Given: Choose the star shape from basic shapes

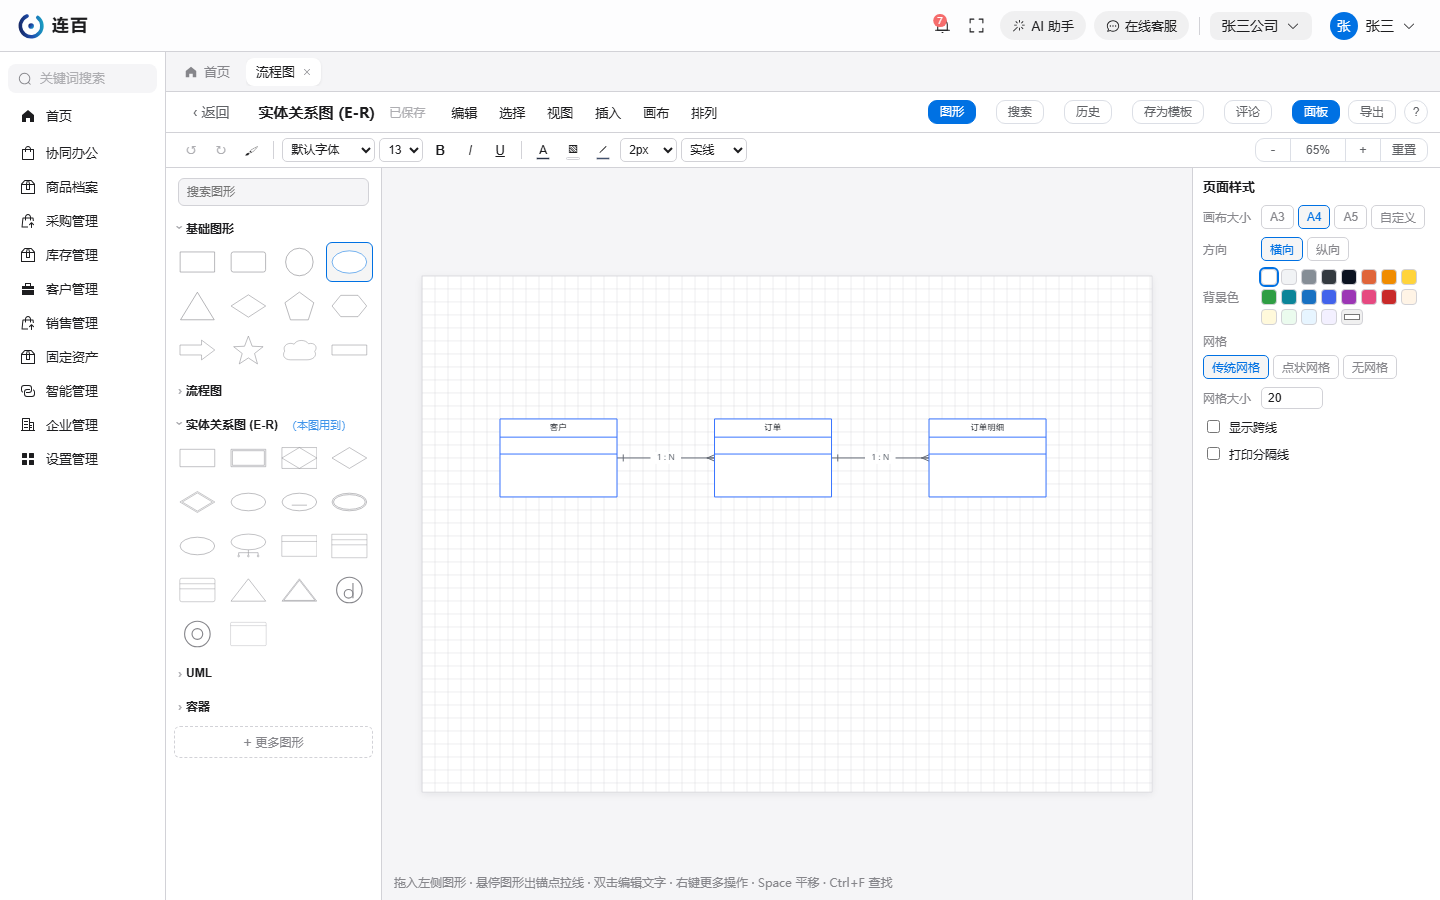Looking at the screenshot, I should 248,350.
